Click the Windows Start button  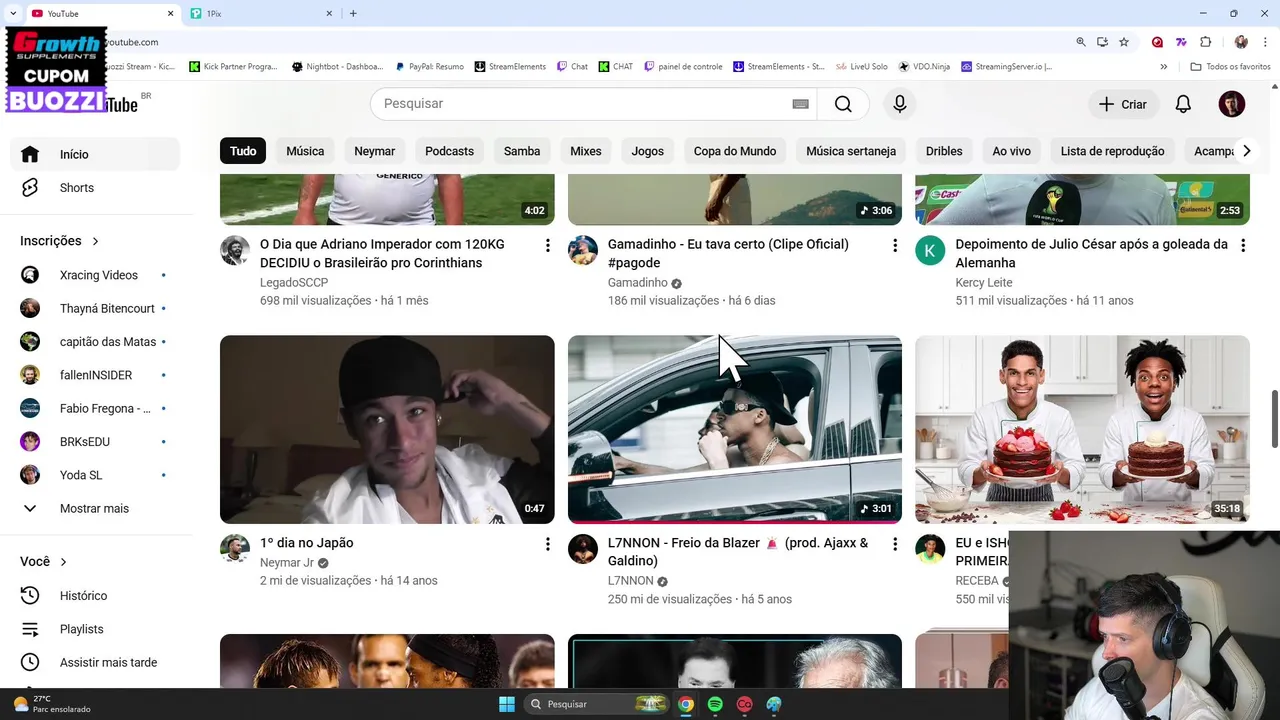(x=507, y=704)
